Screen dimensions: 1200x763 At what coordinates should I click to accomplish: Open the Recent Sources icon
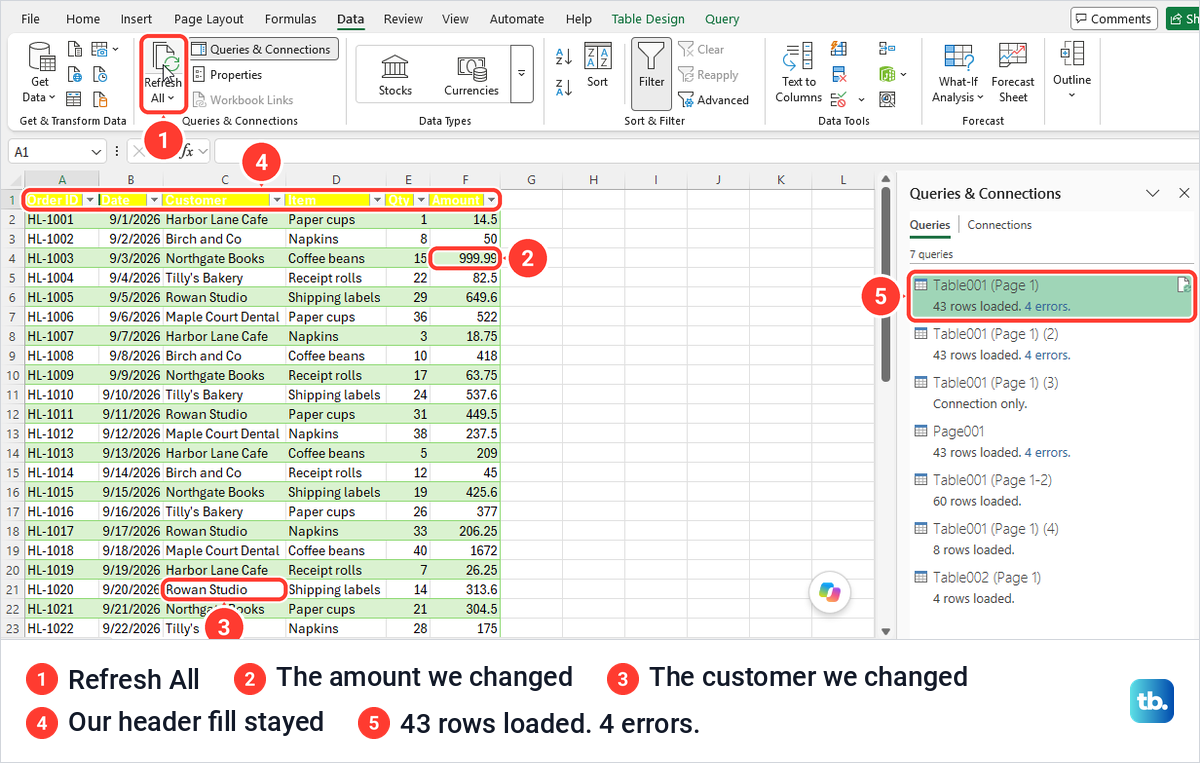(99, 74)
